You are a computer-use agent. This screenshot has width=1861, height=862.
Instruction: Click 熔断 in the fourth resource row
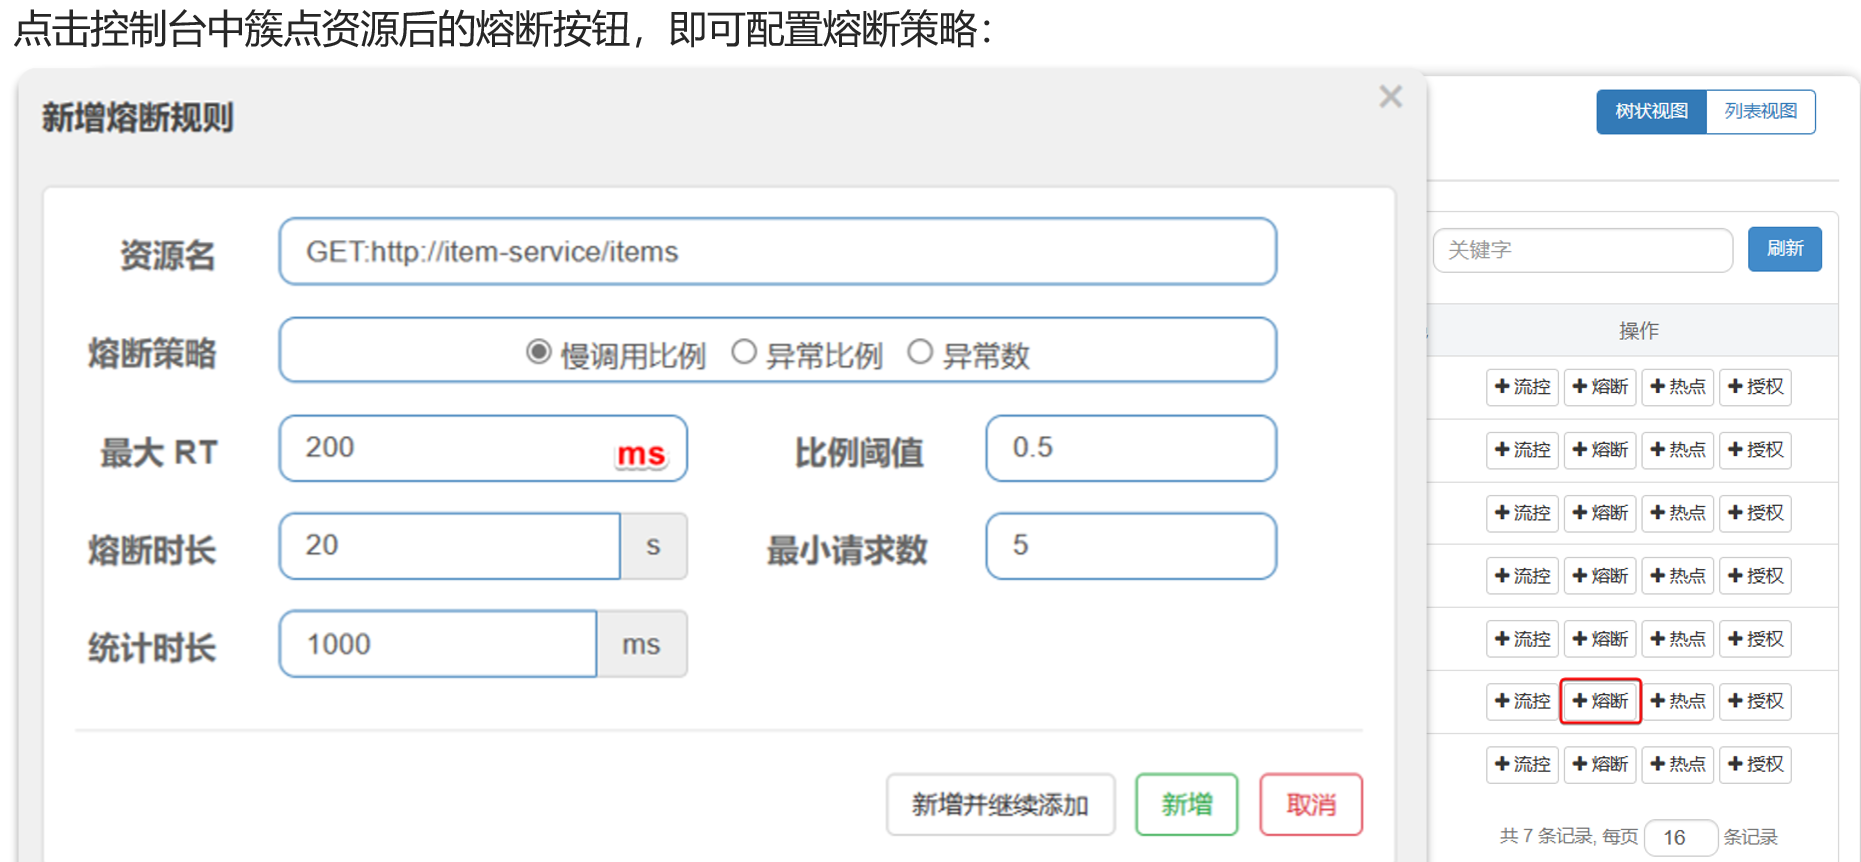click(1600, 576)
